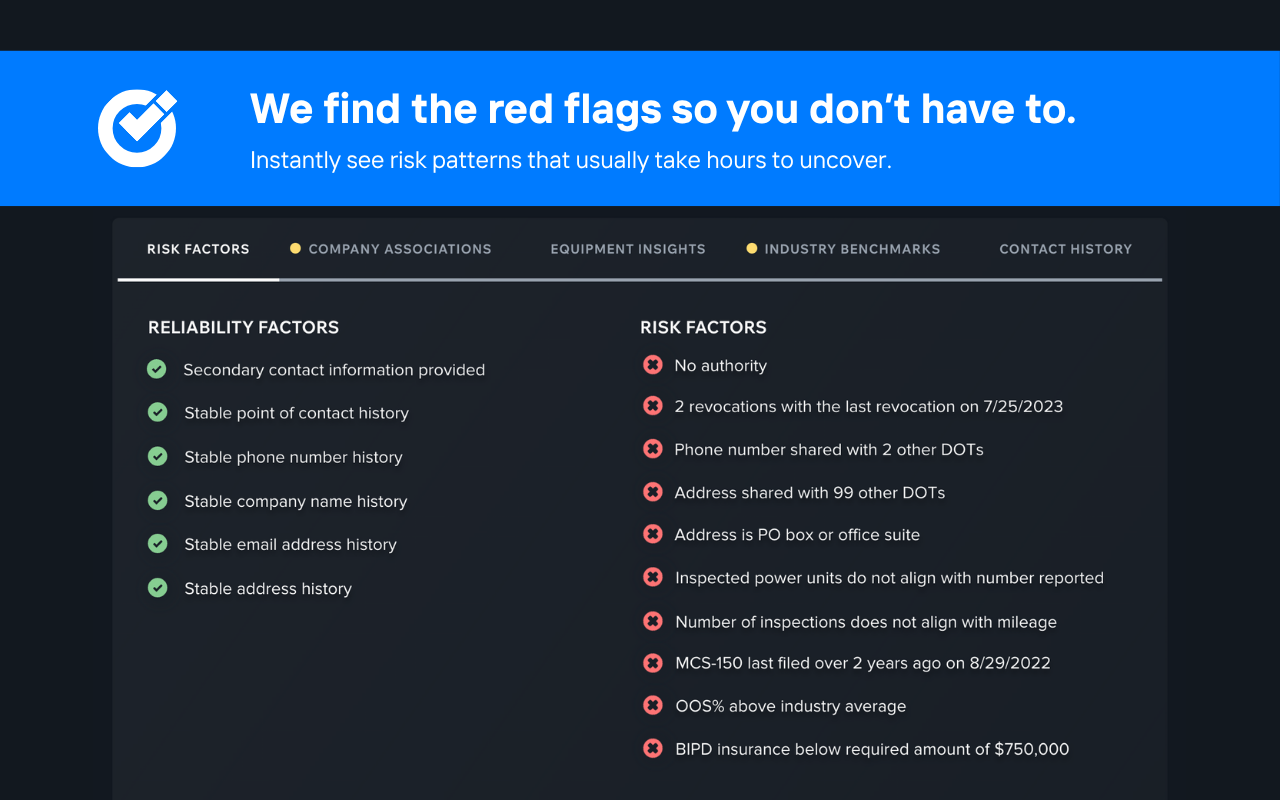This screenshot has height=800, width=1280.
Task: Click red X icon beside No authority
Action: tap(653, 365)
